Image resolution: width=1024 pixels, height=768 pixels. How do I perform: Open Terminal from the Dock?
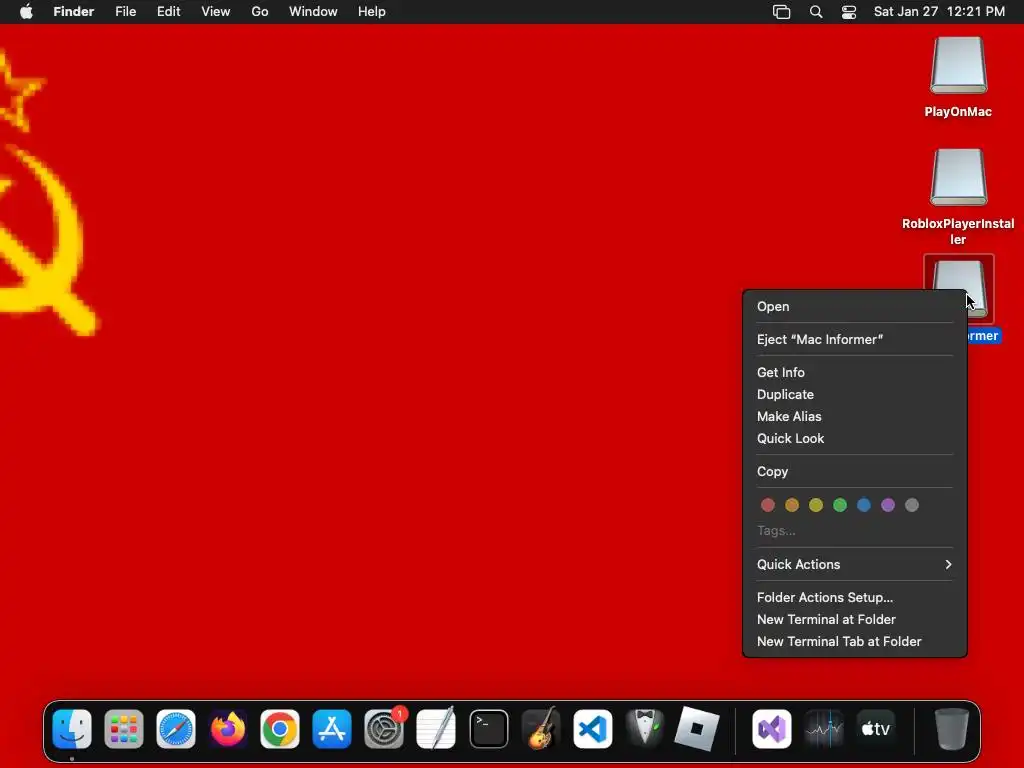click(488, 729)
